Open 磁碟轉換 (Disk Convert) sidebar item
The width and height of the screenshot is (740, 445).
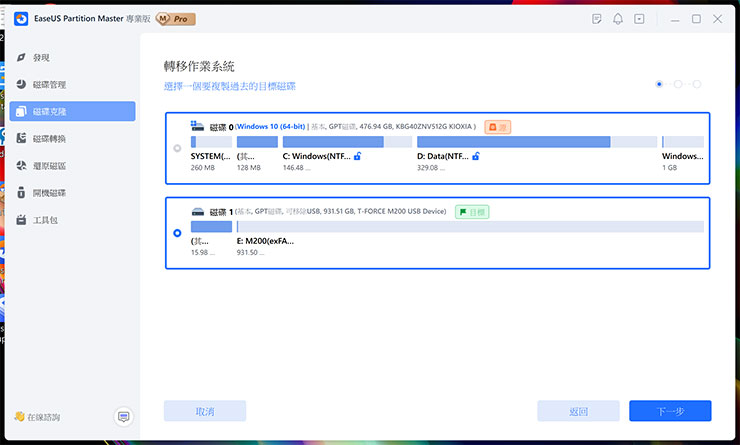pyautogui.click(x=72, y=138)
